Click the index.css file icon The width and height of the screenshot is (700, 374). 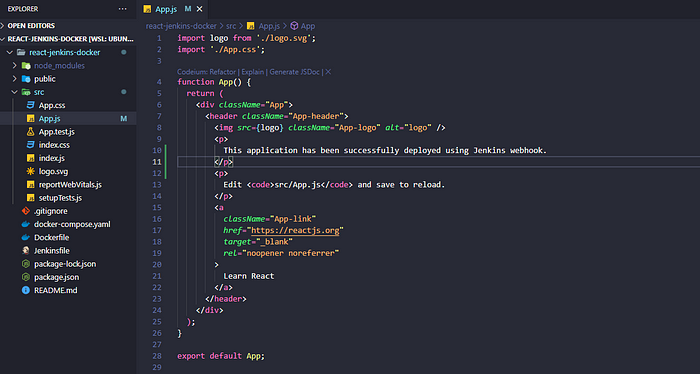[30, 145]
